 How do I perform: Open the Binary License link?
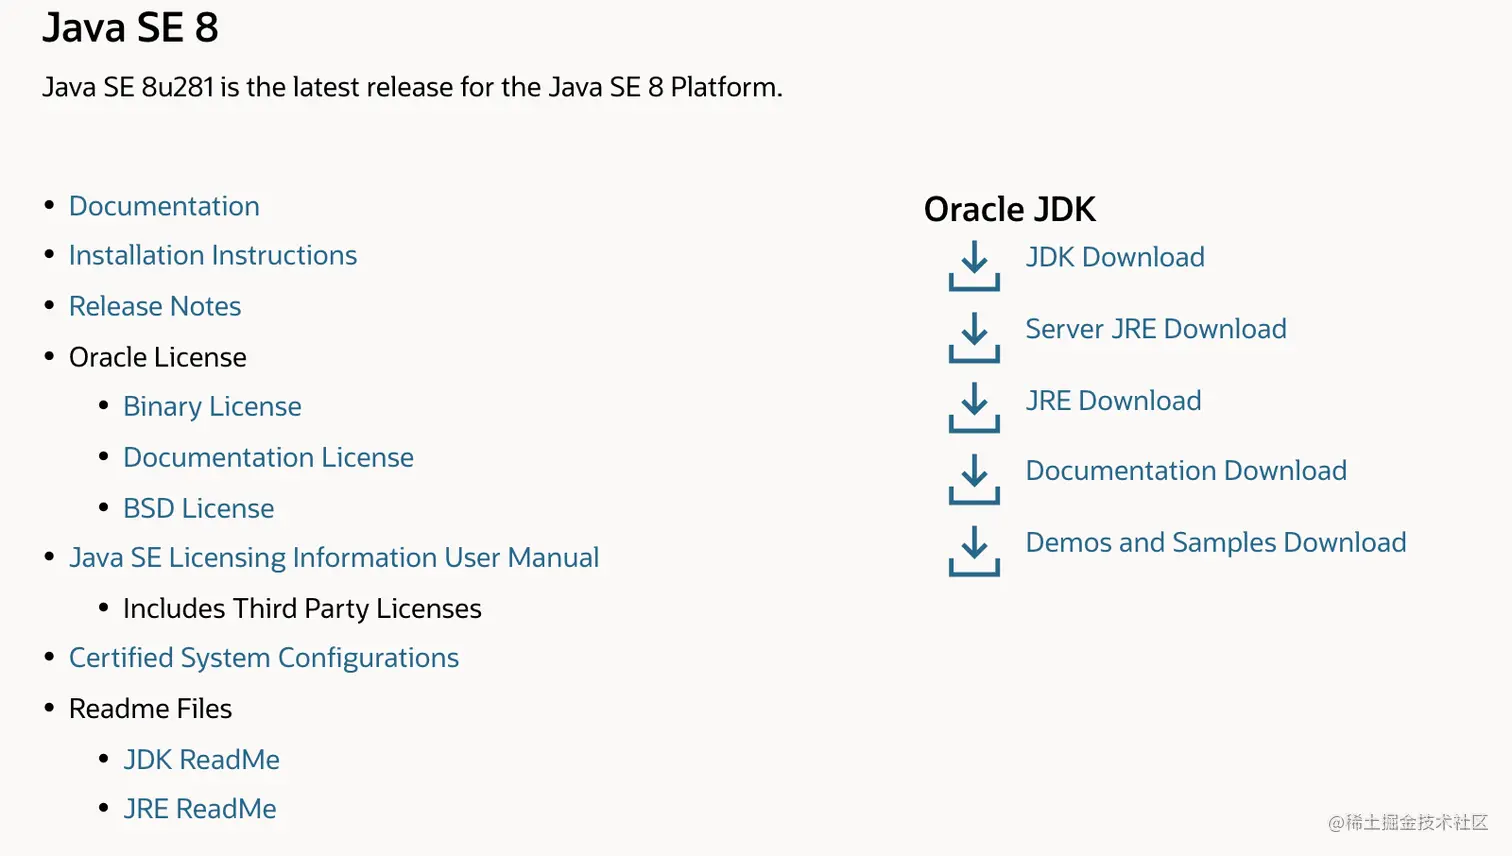pyautogui.click(x=212, y=407)
